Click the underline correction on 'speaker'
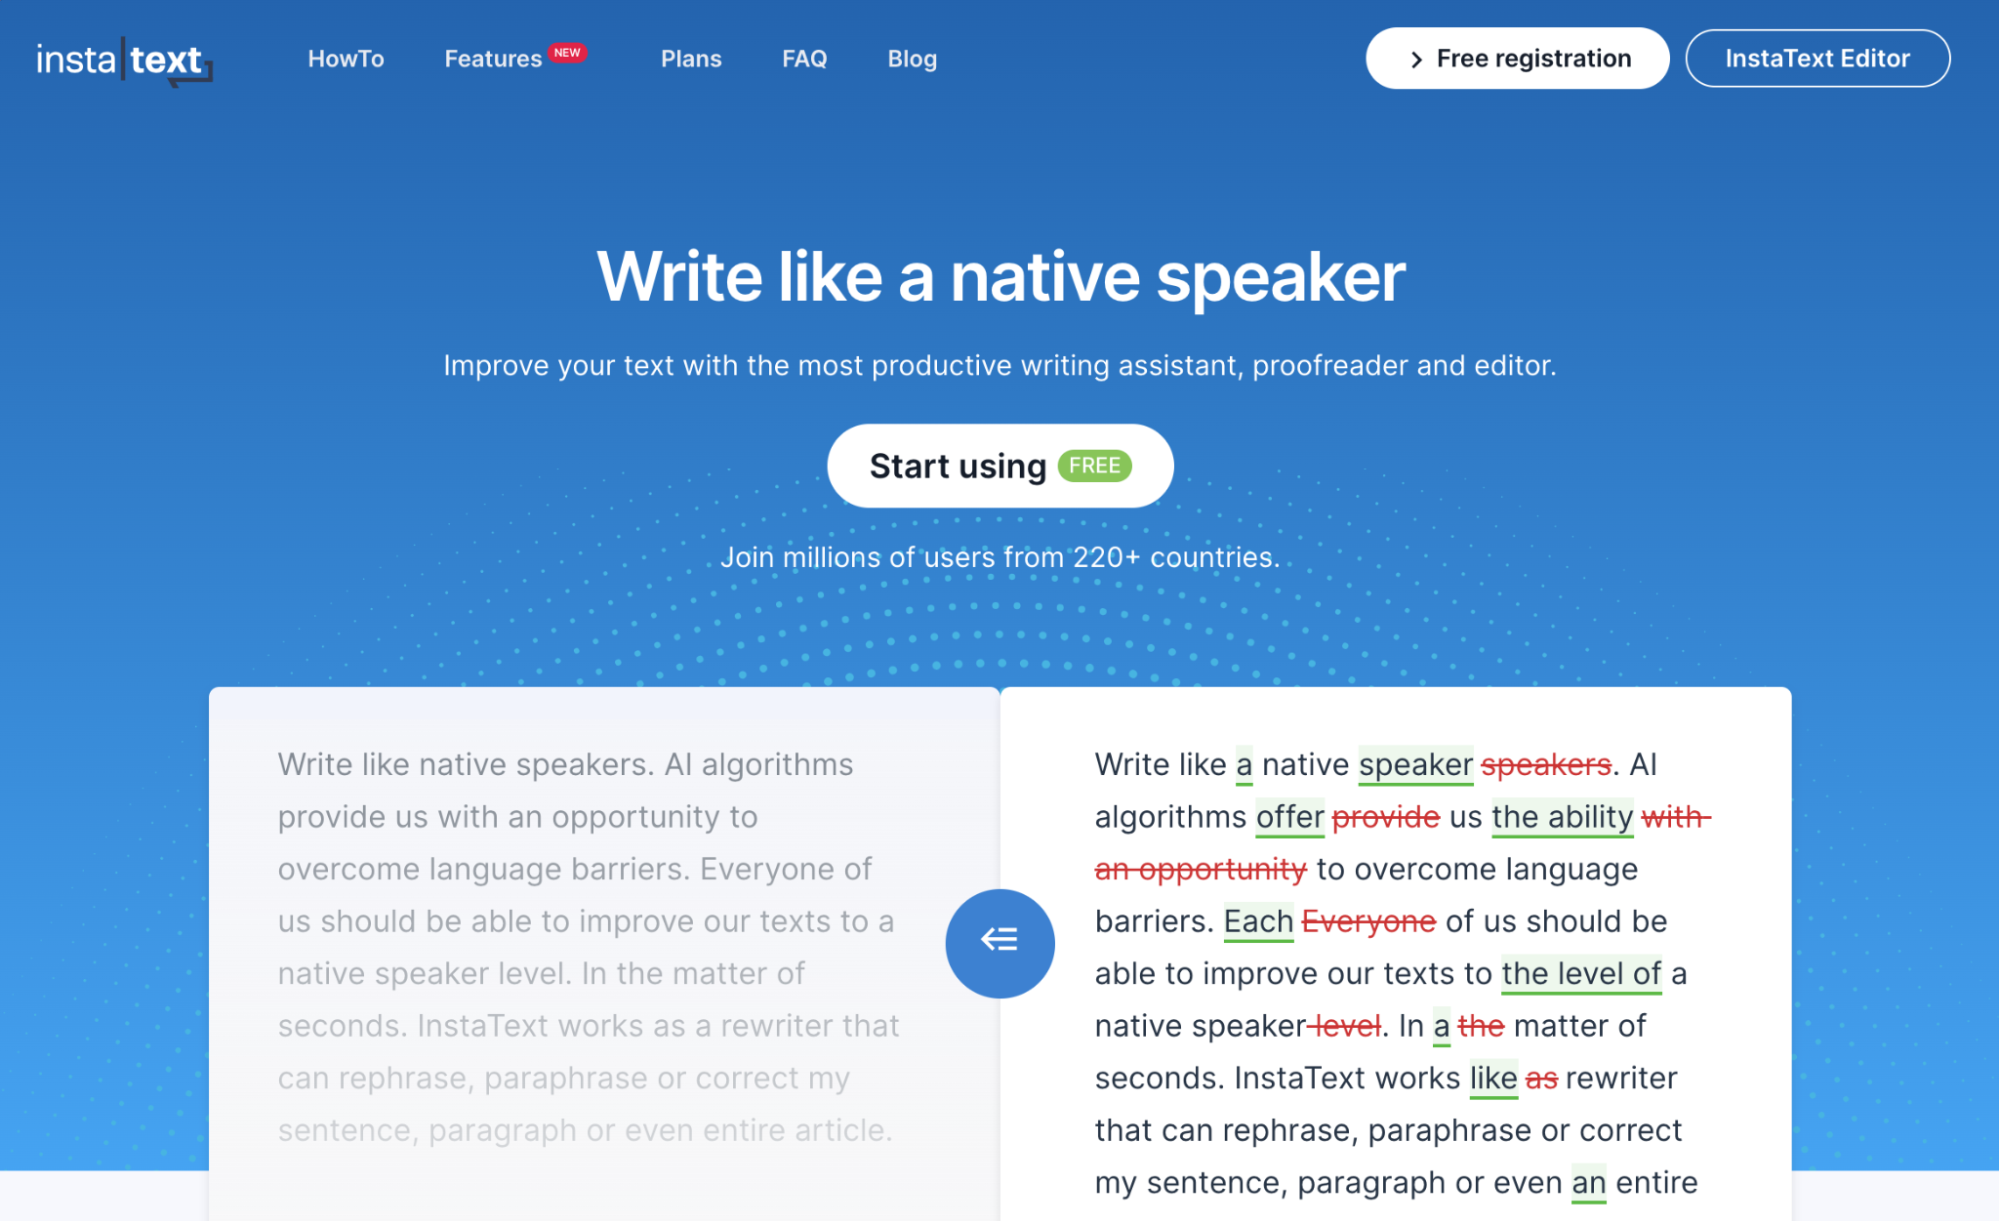The image size is (1999, 1222). tap(1415, 764)
